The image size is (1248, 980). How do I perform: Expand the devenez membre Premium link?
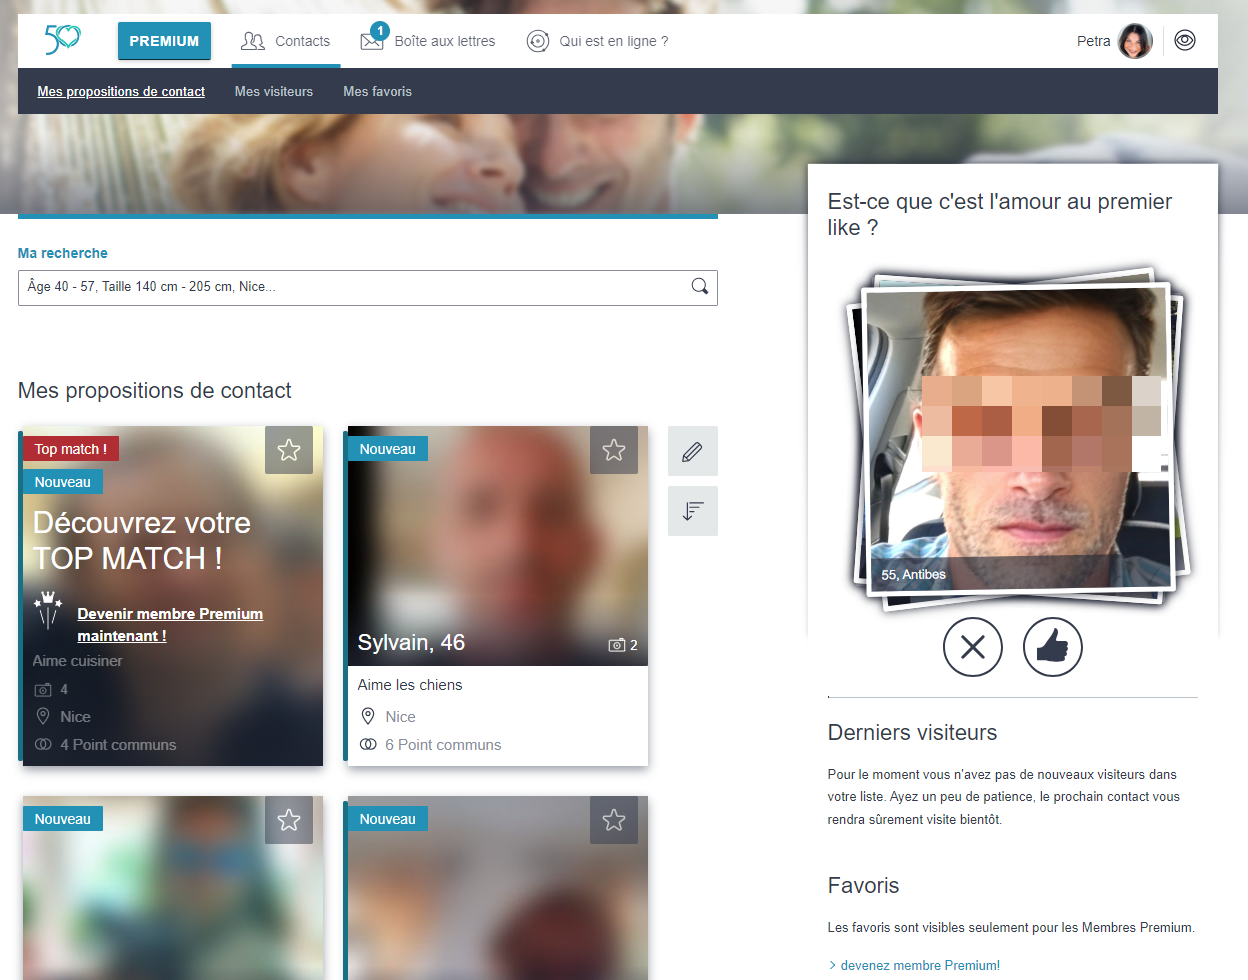click(x=919, y=965)
